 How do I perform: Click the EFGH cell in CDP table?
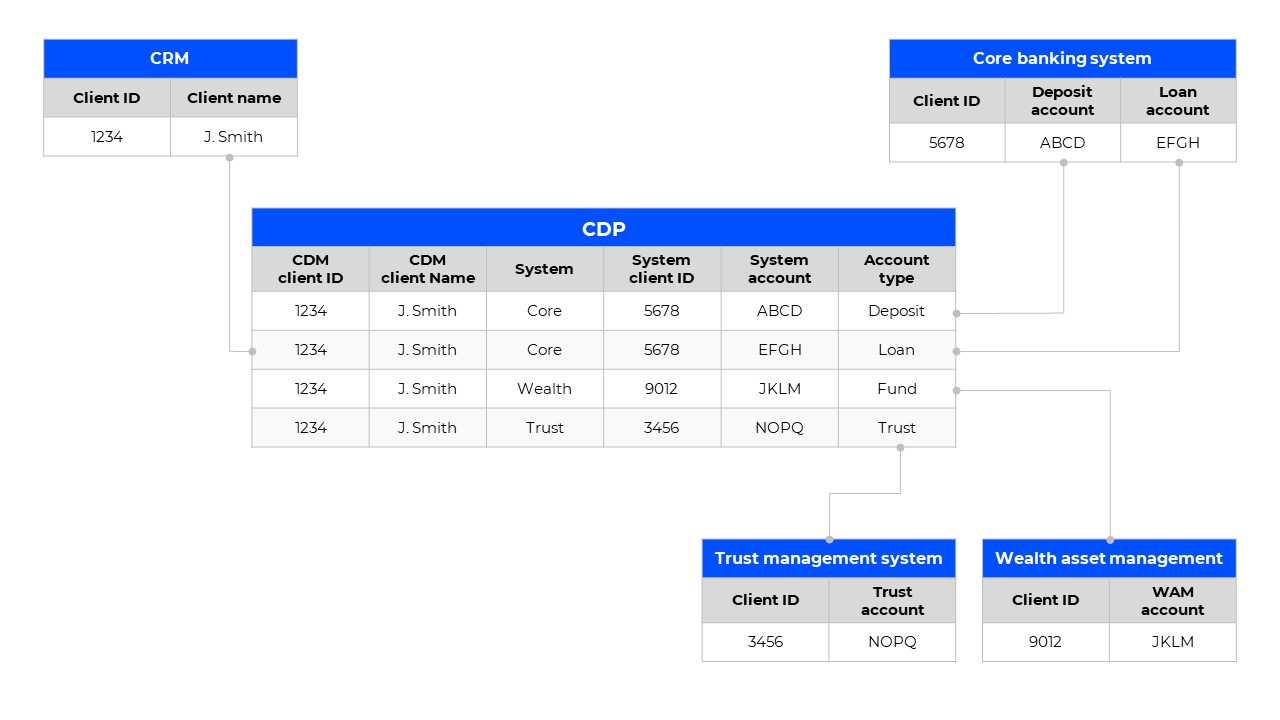point(779,350)
